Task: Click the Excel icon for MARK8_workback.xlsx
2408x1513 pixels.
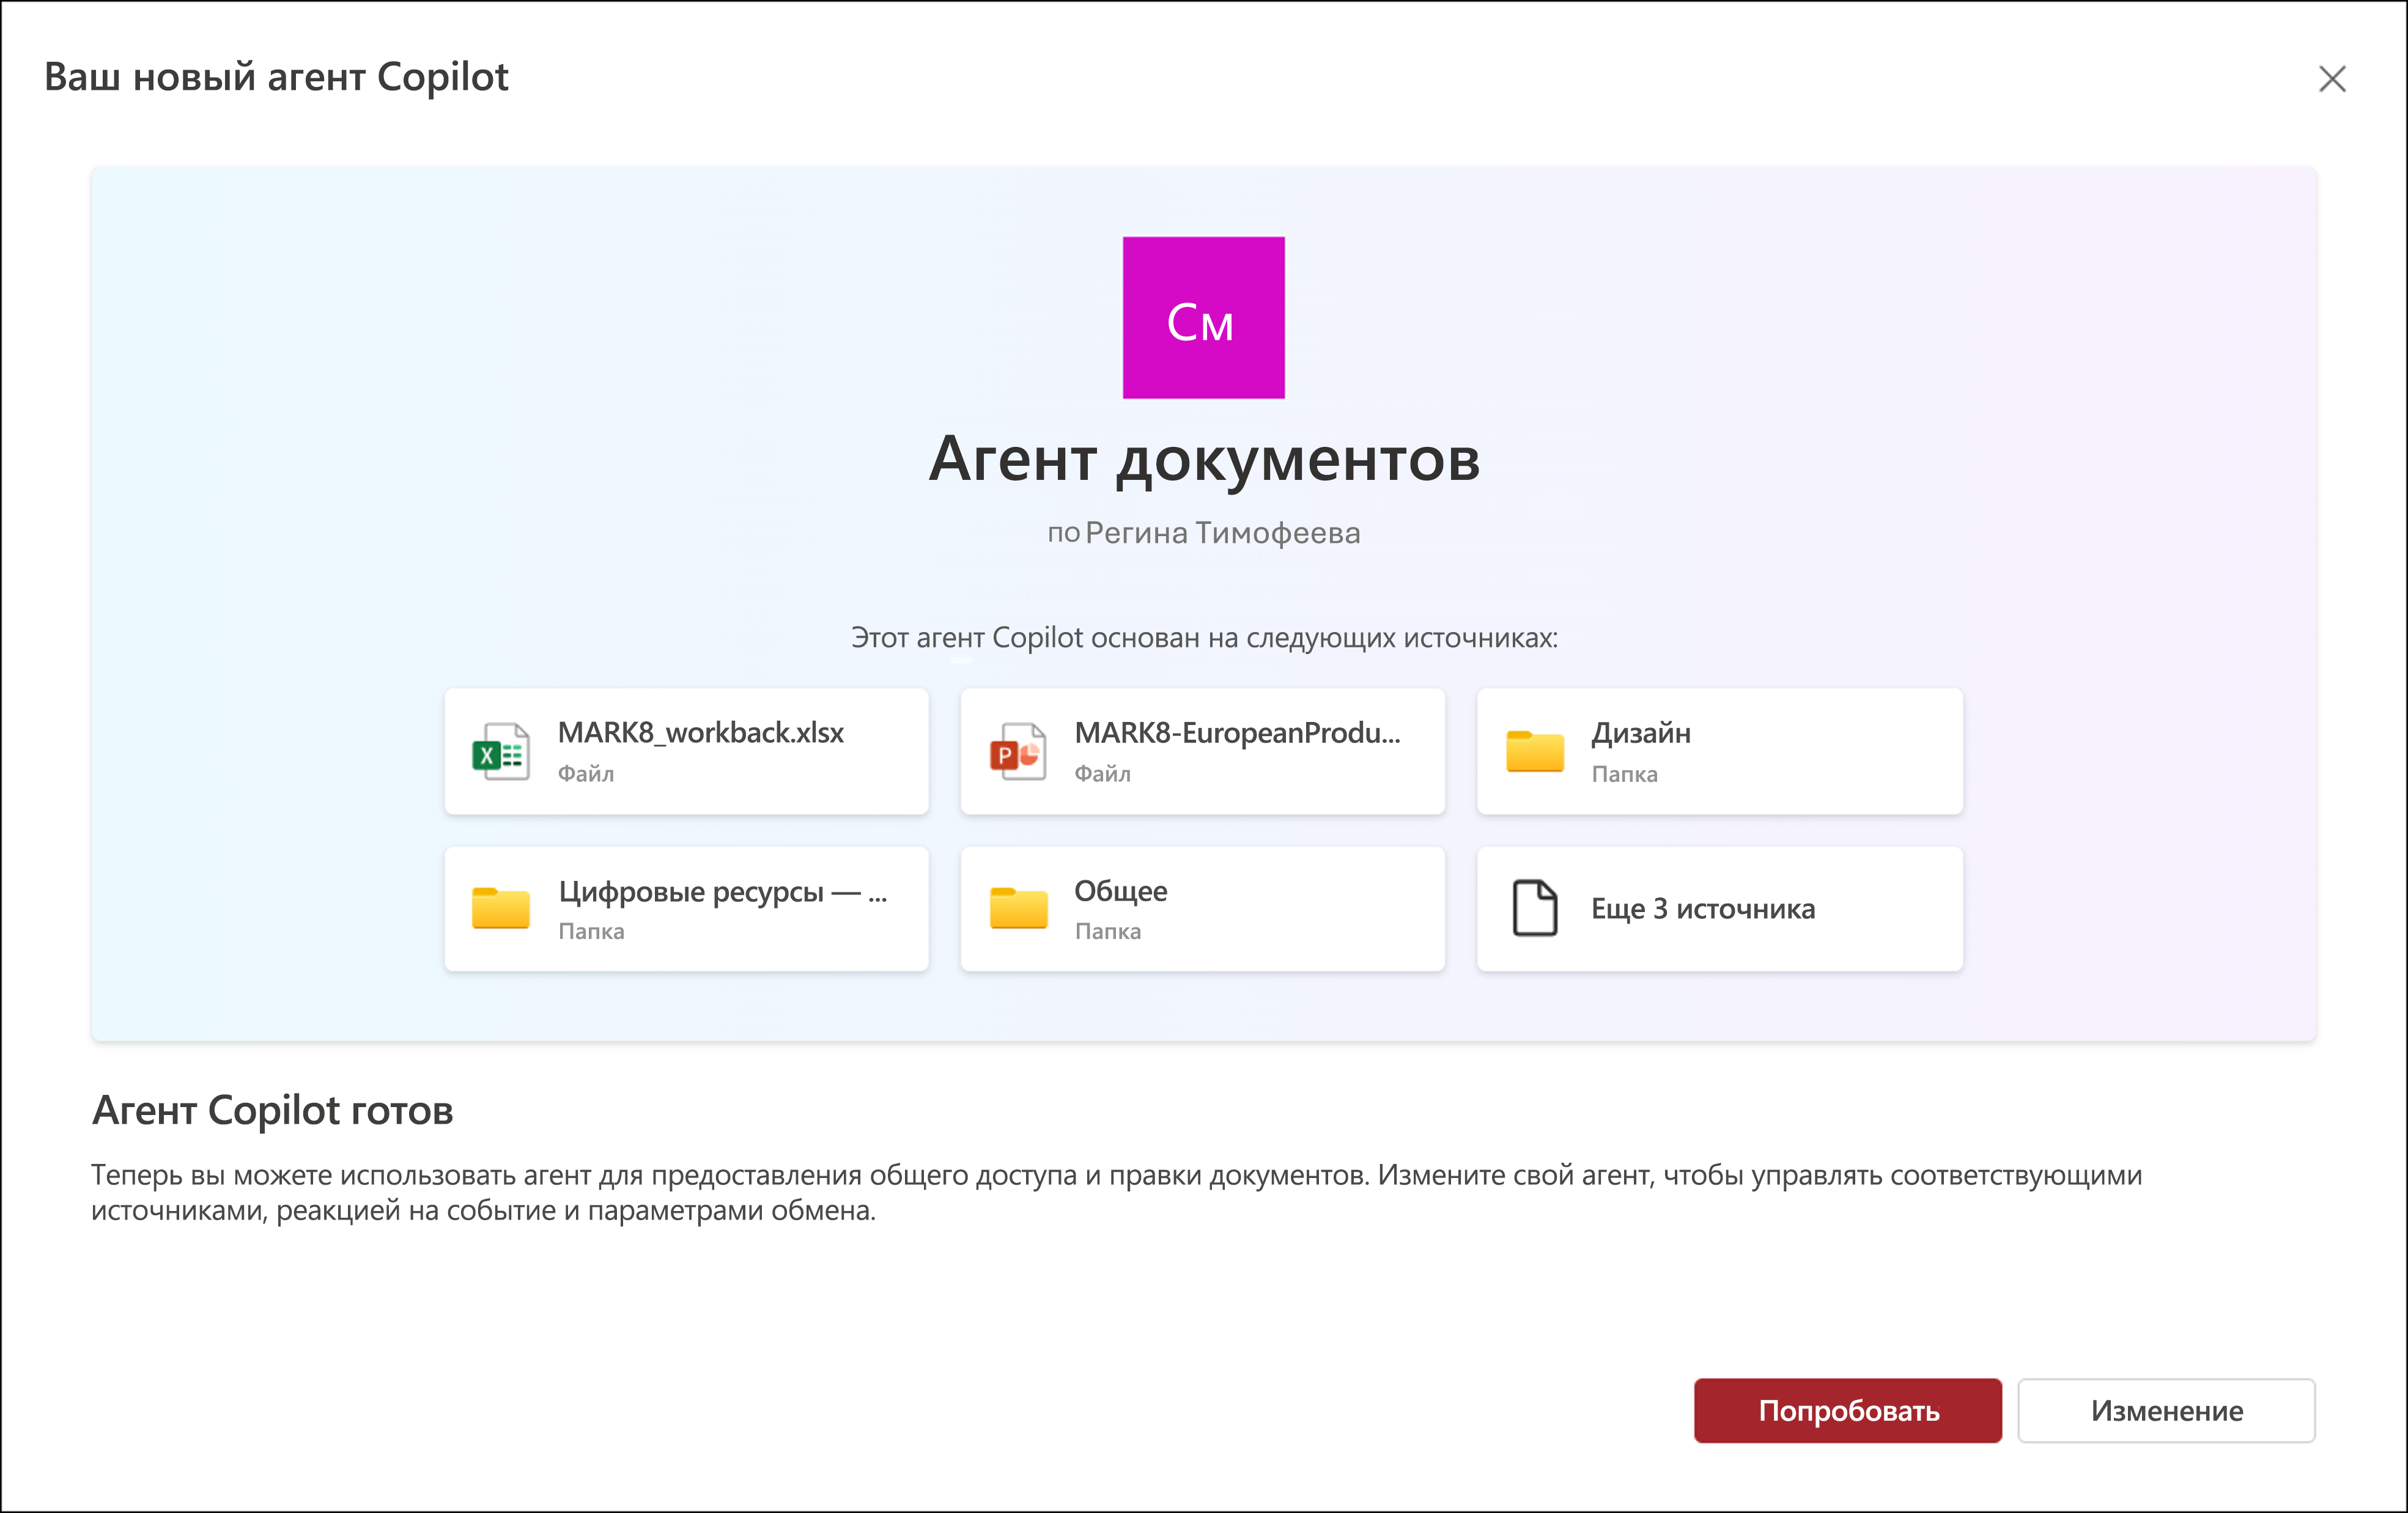Action: 500,752
